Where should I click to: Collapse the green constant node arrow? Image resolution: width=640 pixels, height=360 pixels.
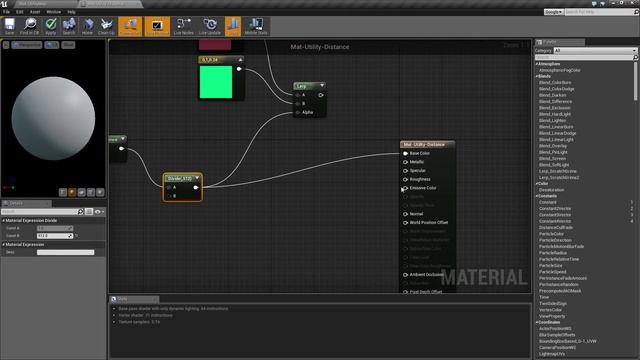point(240,60)
